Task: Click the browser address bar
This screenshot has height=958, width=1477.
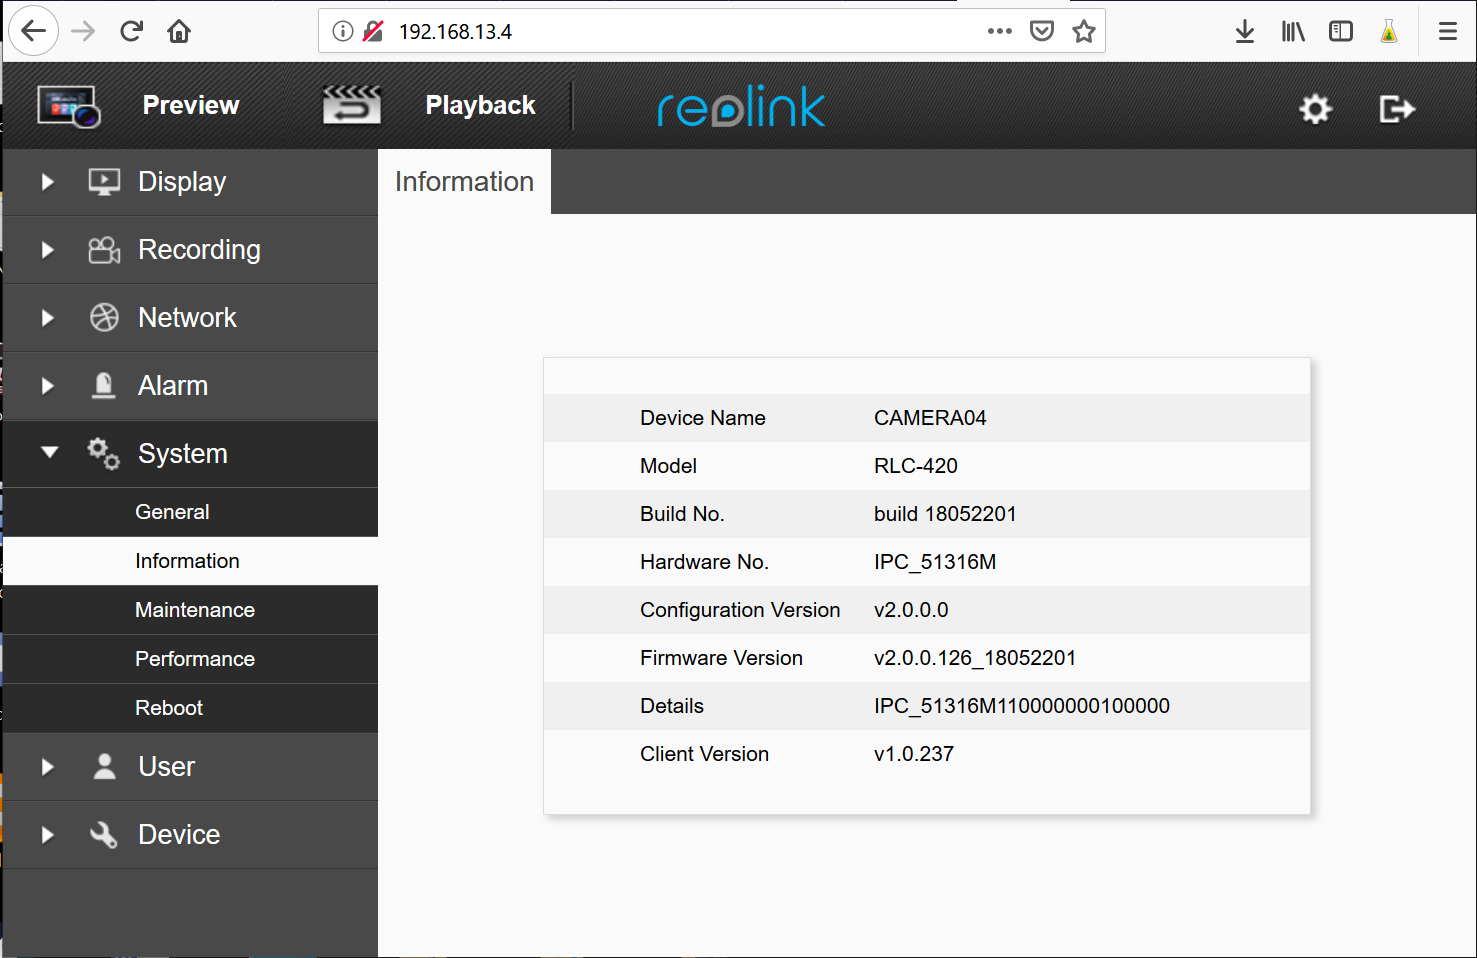Action: [x=600, y=31]
